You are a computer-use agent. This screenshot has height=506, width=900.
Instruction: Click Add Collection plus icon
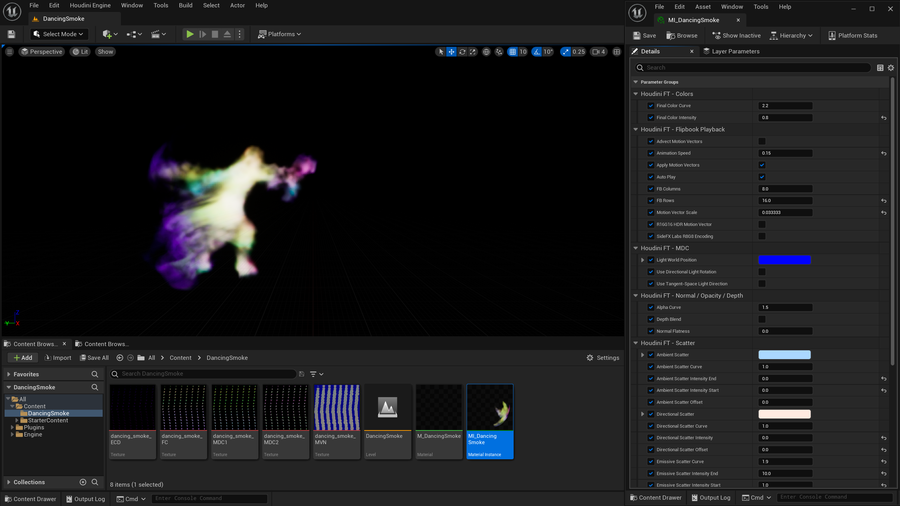tap(83, 482)
